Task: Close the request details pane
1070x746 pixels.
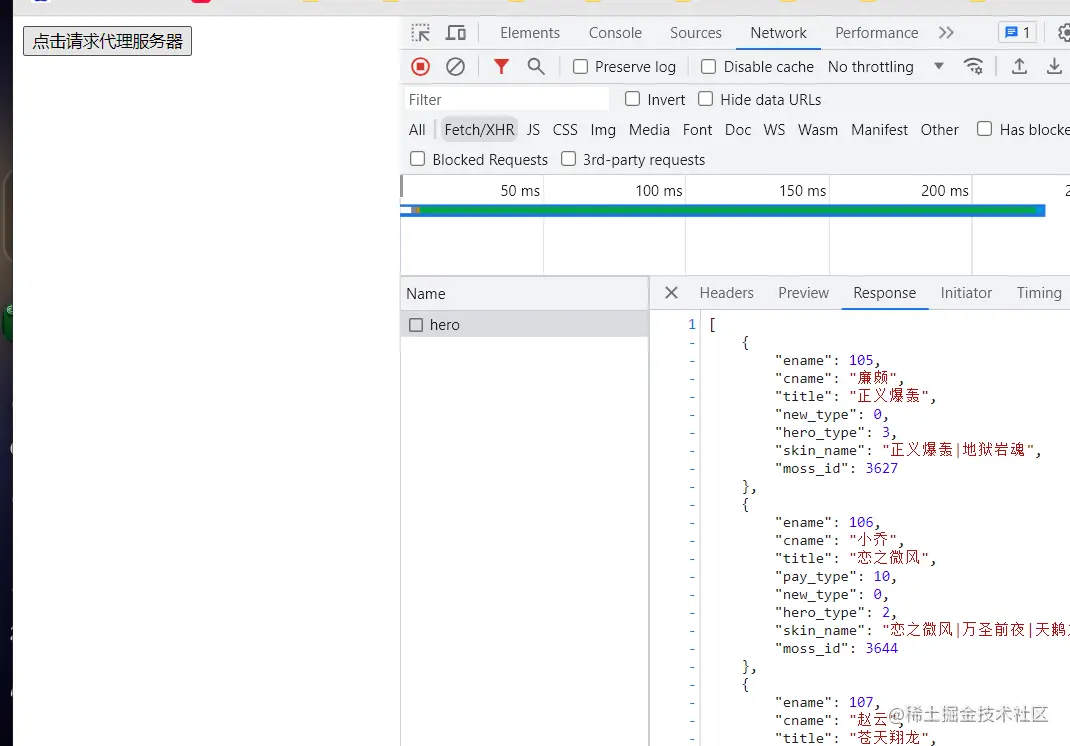Action: point(671,293)
